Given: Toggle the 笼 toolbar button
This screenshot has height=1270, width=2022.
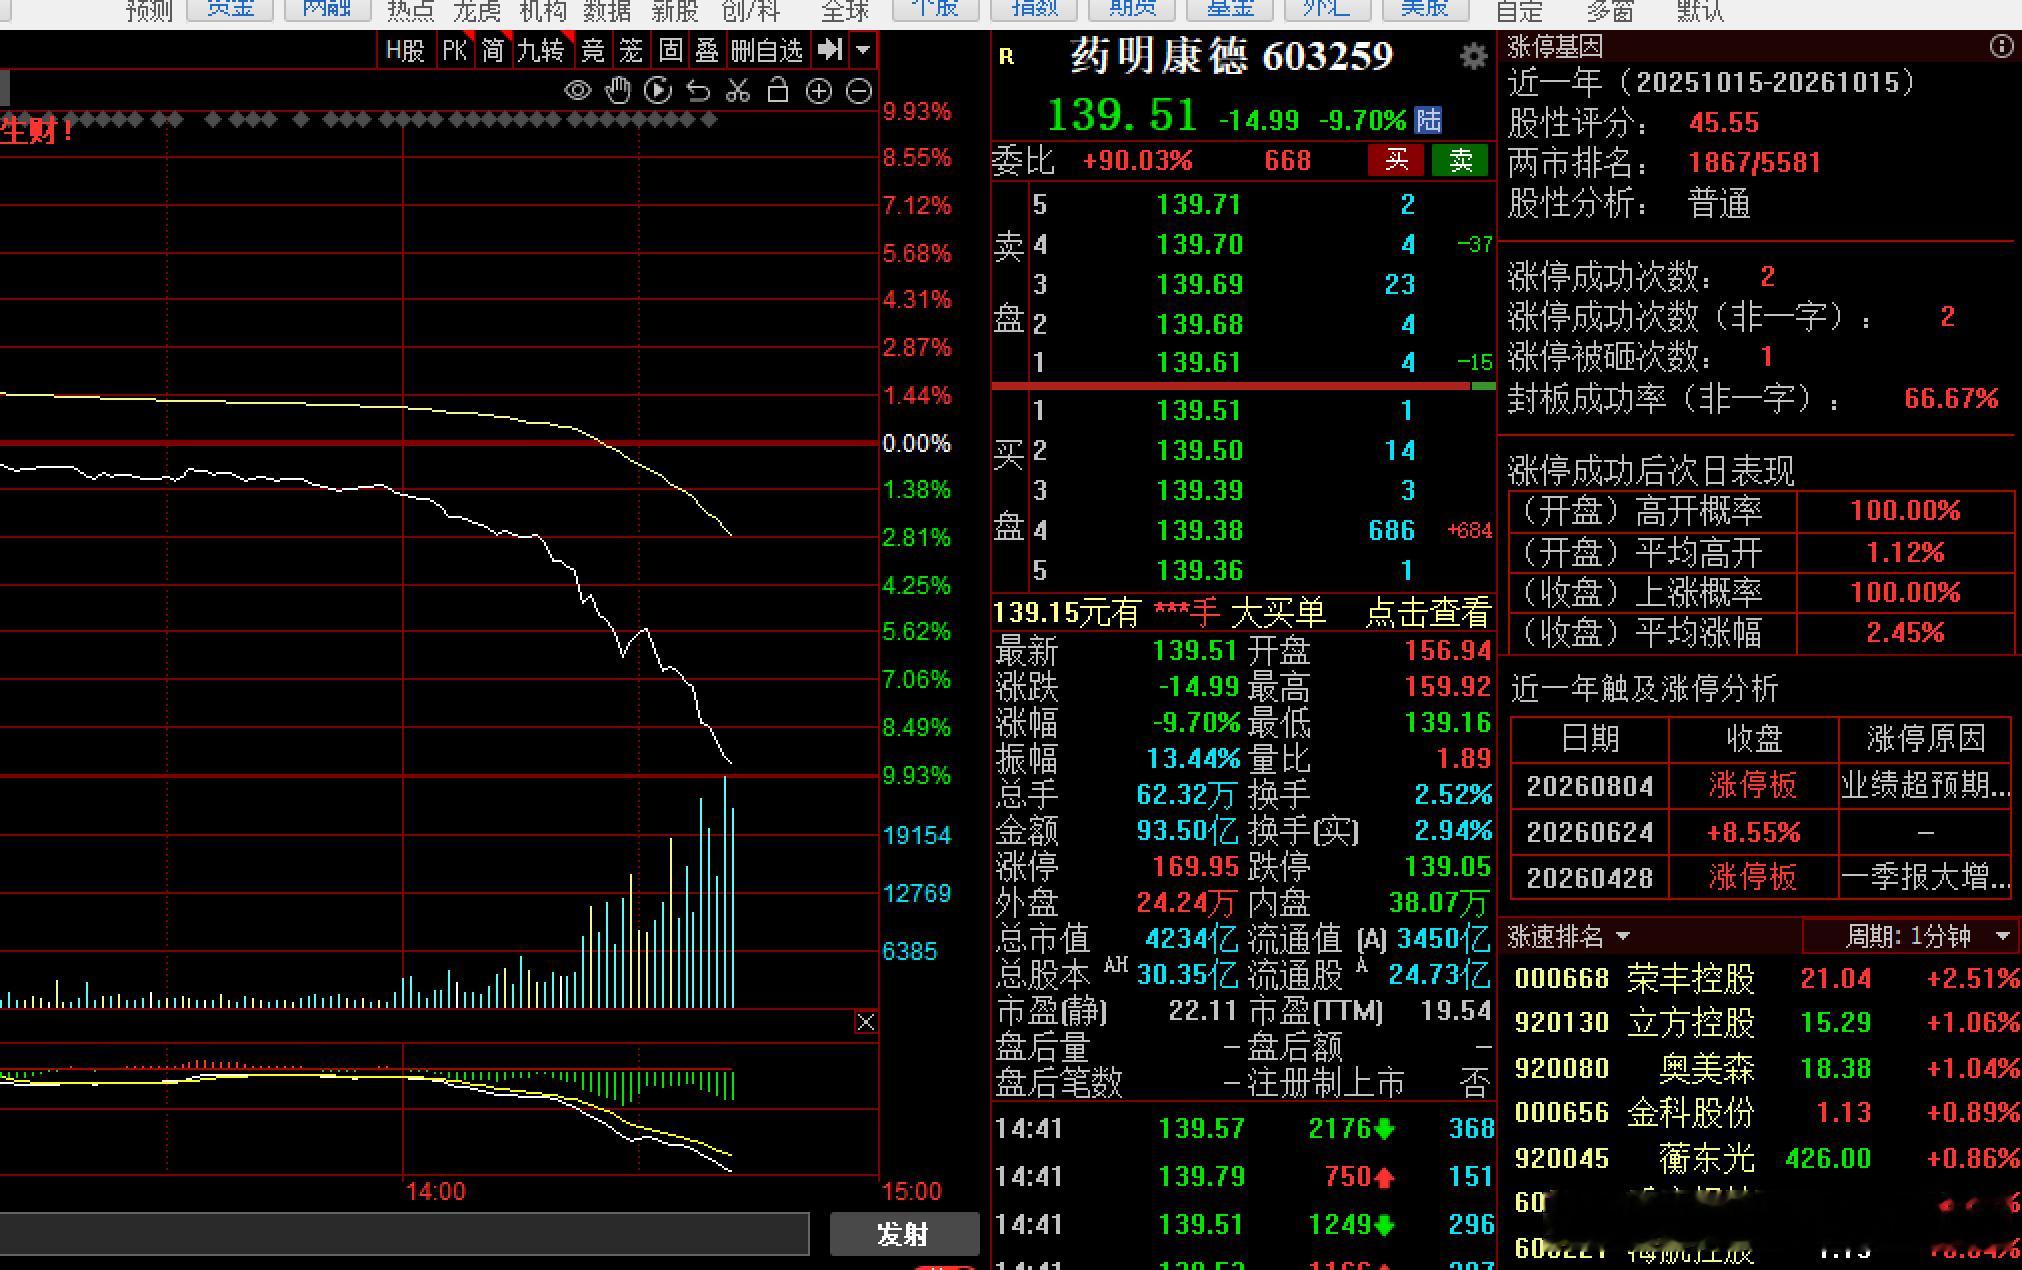Looking at the screenshot, I should [631, 50].
